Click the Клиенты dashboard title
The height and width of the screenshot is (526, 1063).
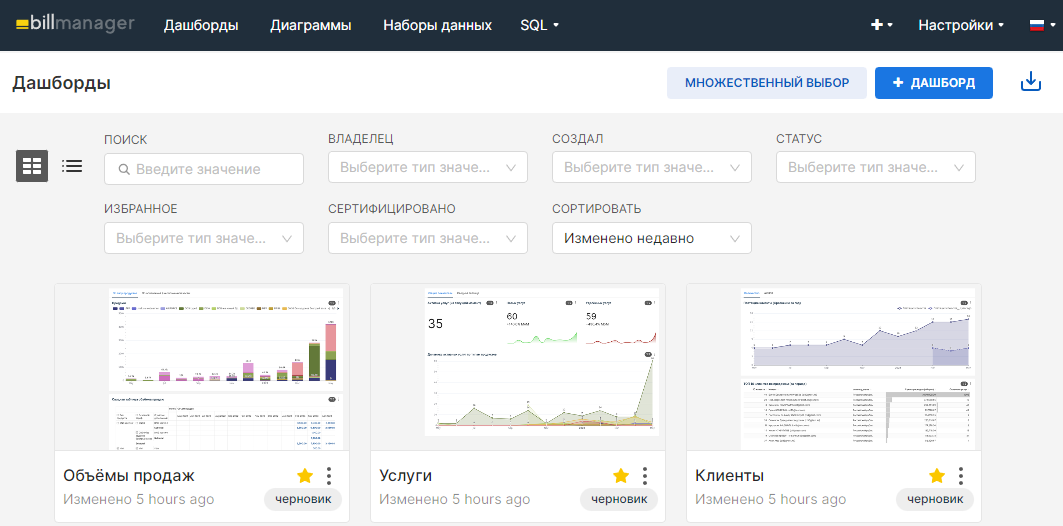click(x=729, y=475)
